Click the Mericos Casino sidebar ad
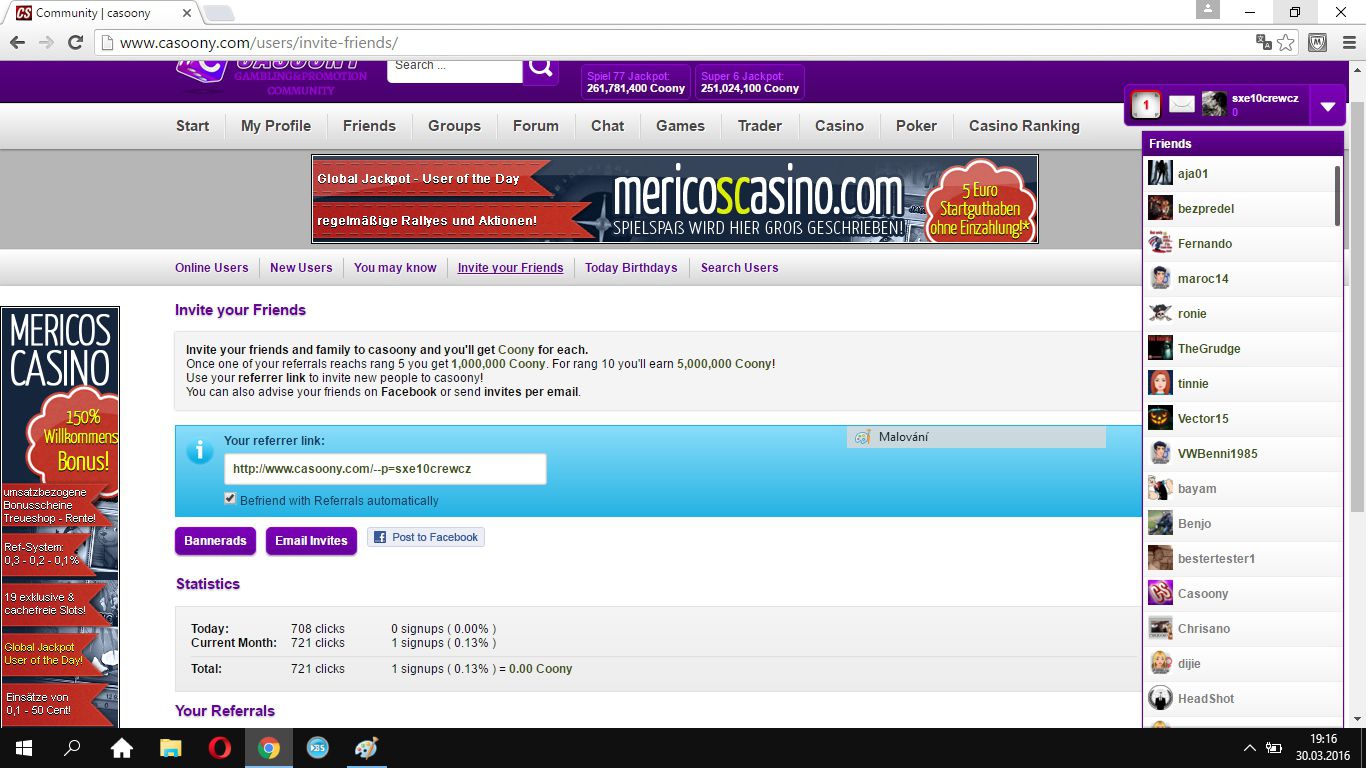The width and height of the screenshot is (1366, 768). click(x=60, y=517)
